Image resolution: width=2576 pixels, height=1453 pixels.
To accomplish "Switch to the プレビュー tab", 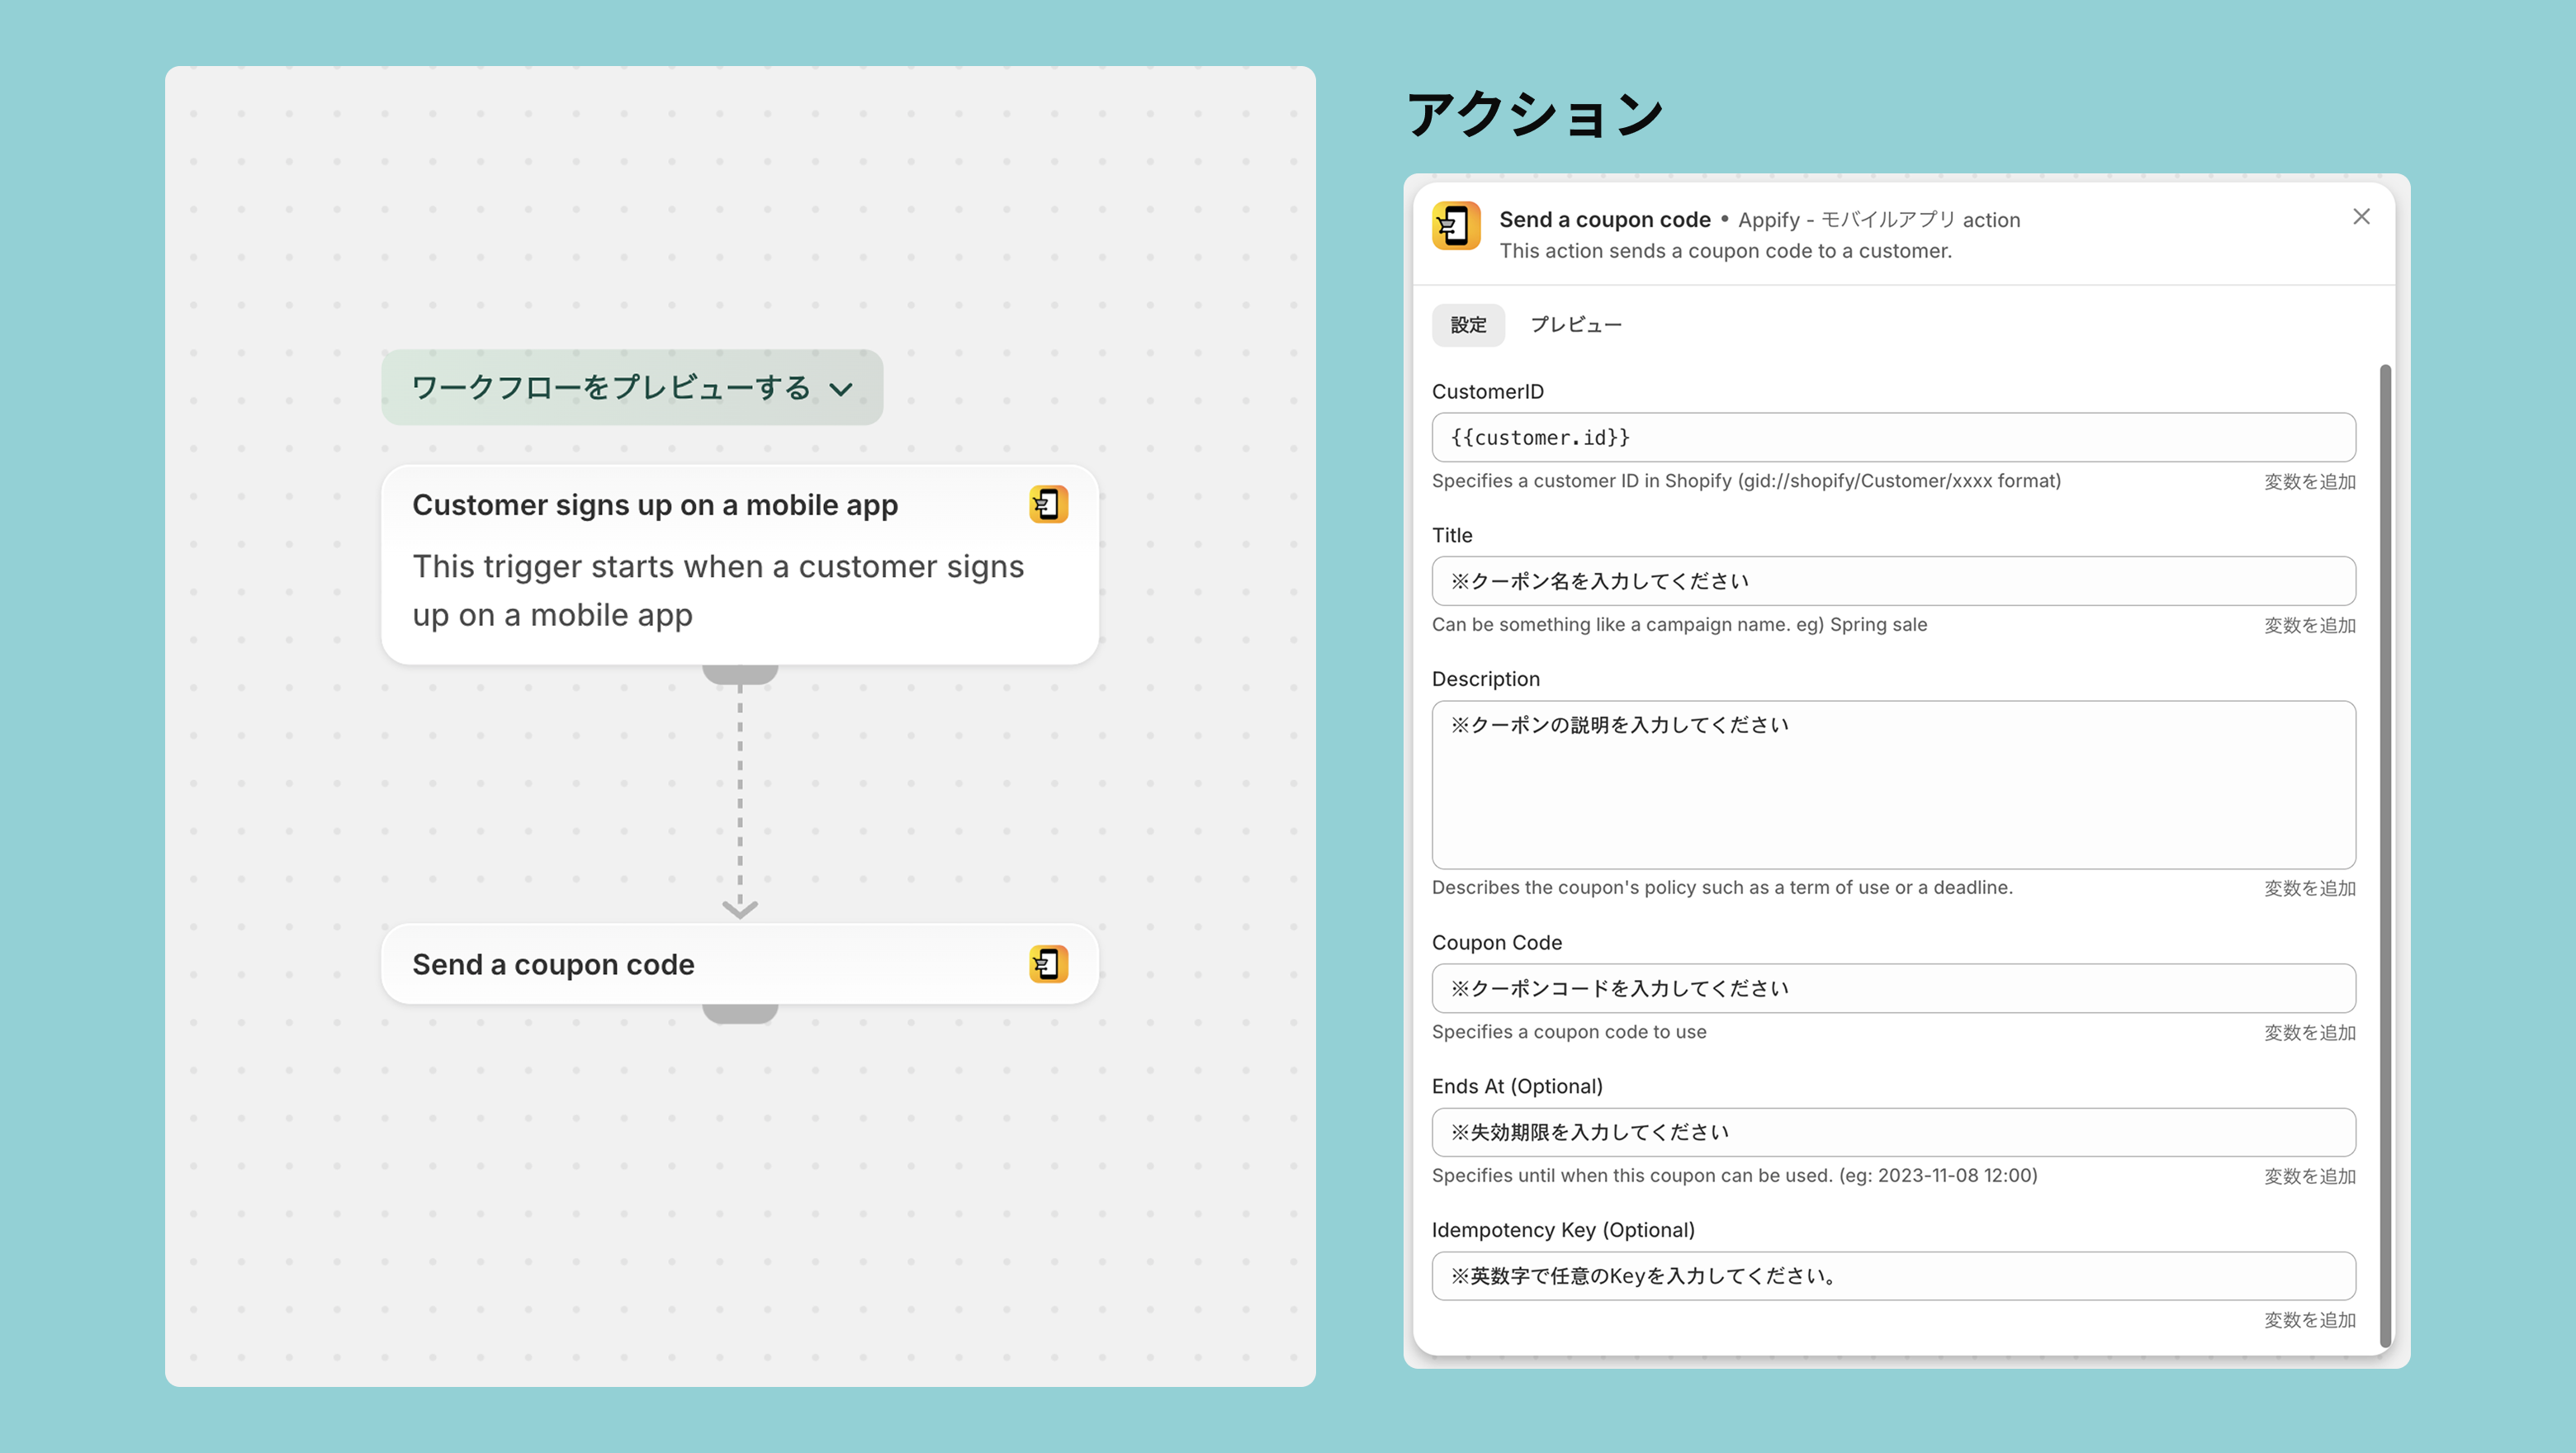I will coord(1575,325).
